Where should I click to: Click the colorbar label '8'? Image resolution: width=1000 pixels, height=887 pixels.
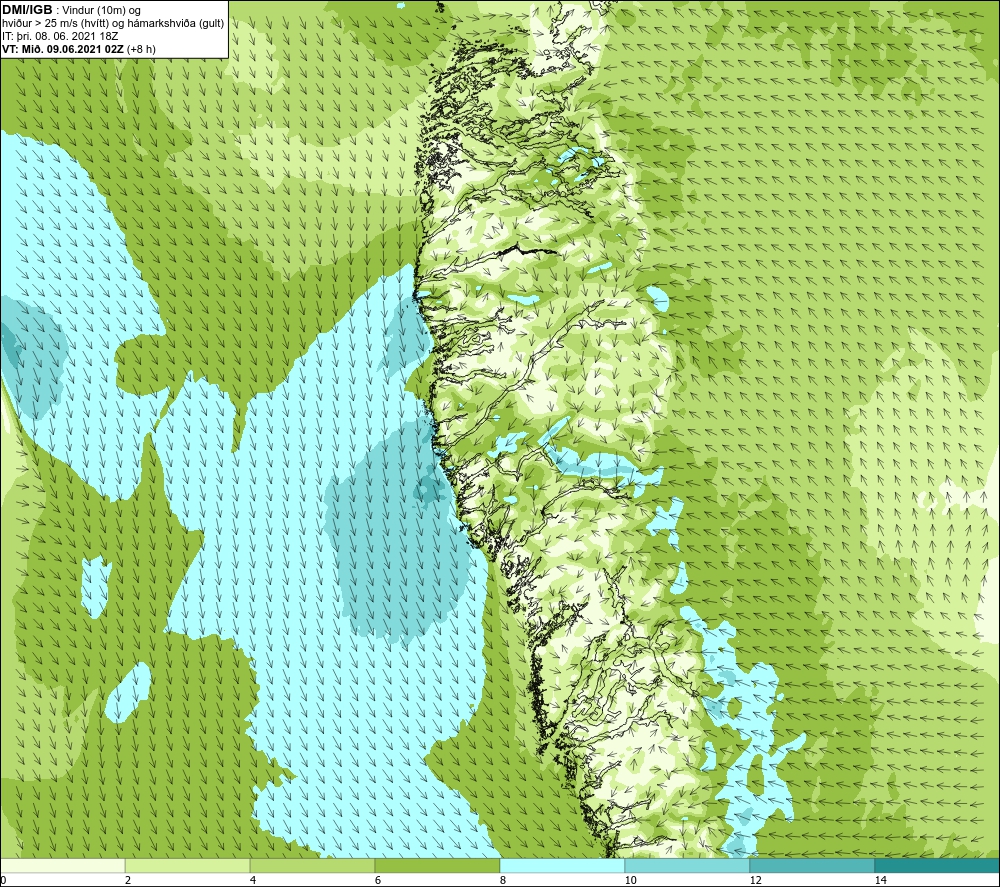(x=503, y=881)
